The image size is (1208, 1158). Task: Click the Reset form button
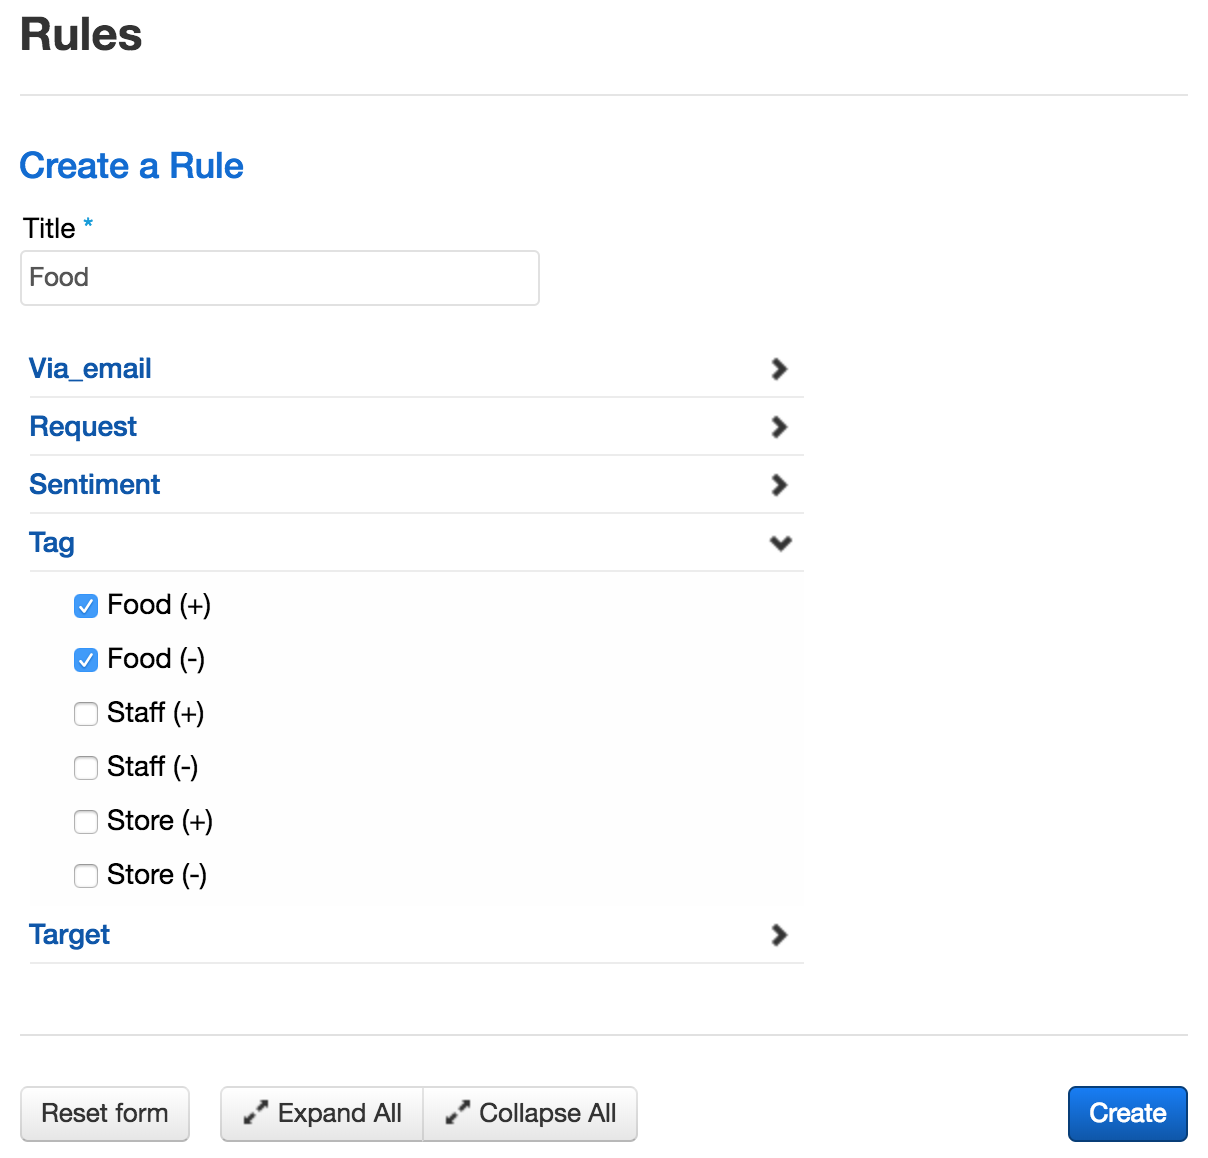tap(105, 1114)
